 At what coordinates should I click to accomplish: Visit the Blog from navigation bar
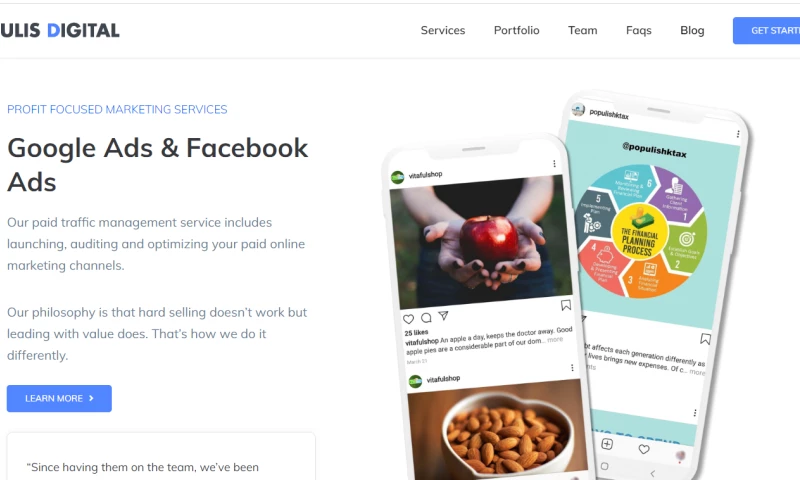[692, 31]
